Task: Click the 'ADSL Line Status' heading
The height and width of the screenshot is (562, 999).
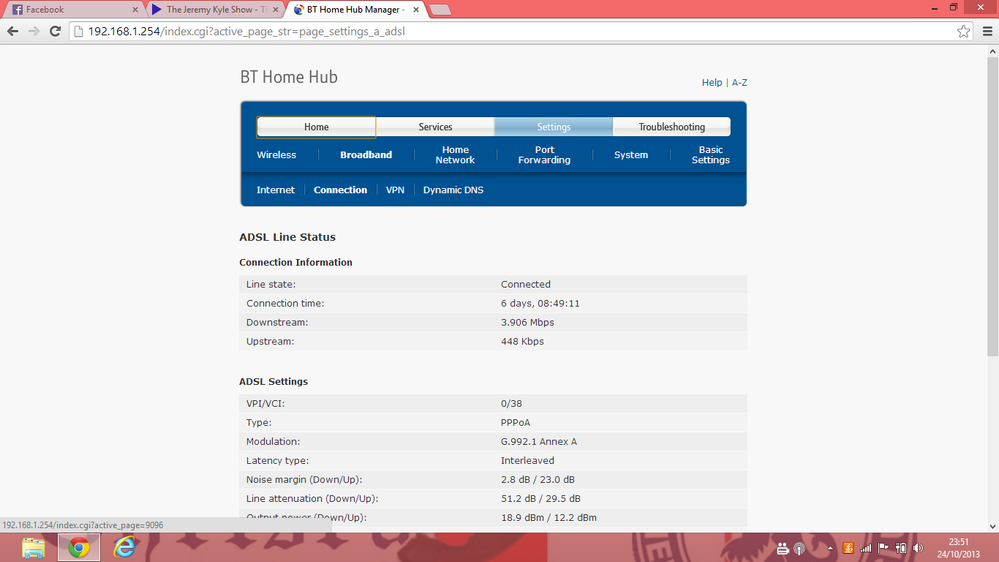Action: (x=287, y=237)
